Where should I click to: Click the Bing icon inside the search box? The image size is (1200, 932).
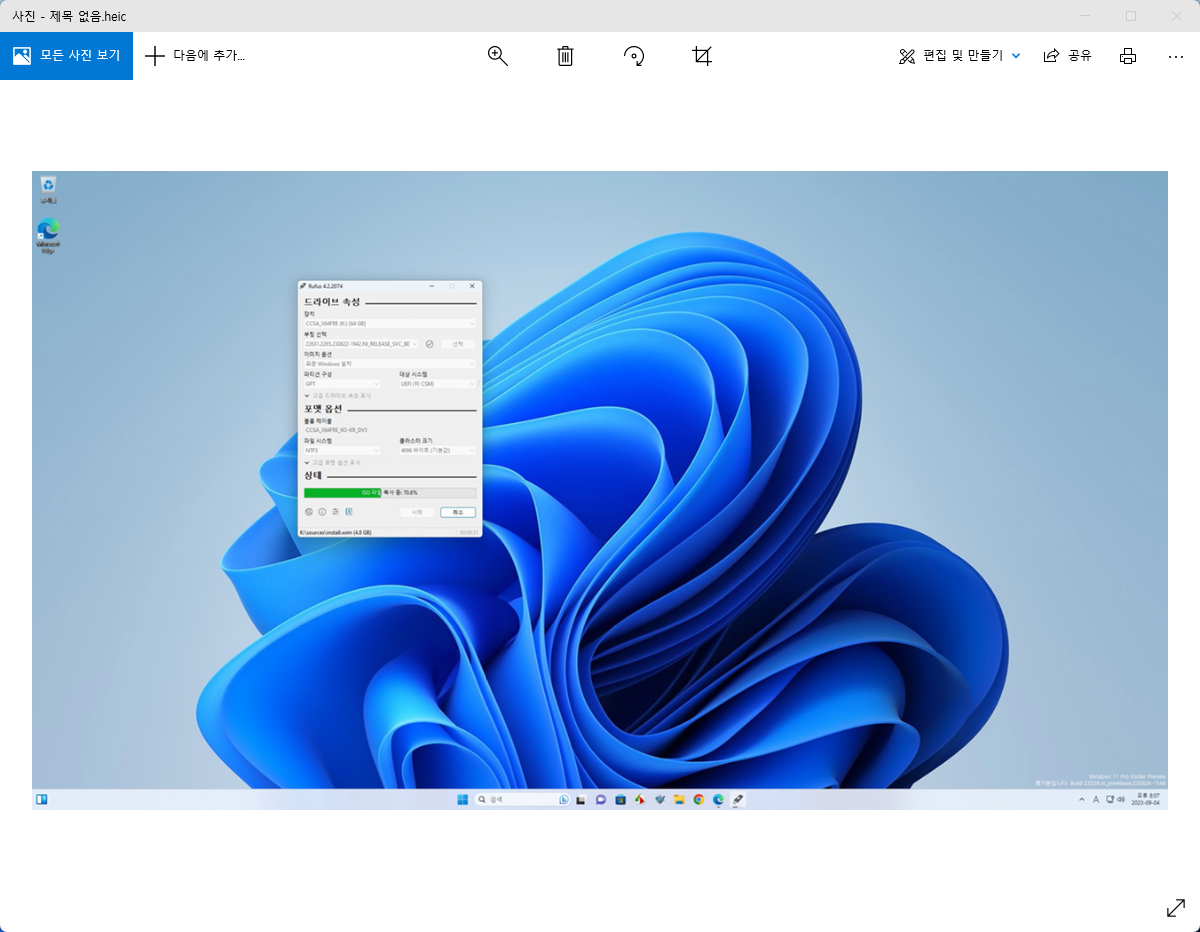(x=564, y=799)
